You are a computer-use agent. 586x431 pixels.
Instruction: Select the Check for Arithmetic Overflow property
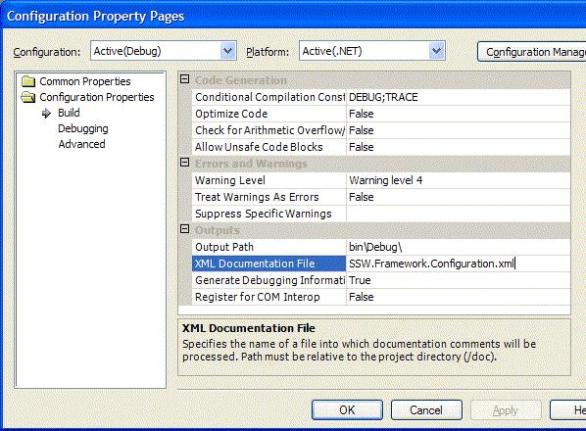pyautogui.click(x=269, y=130)
